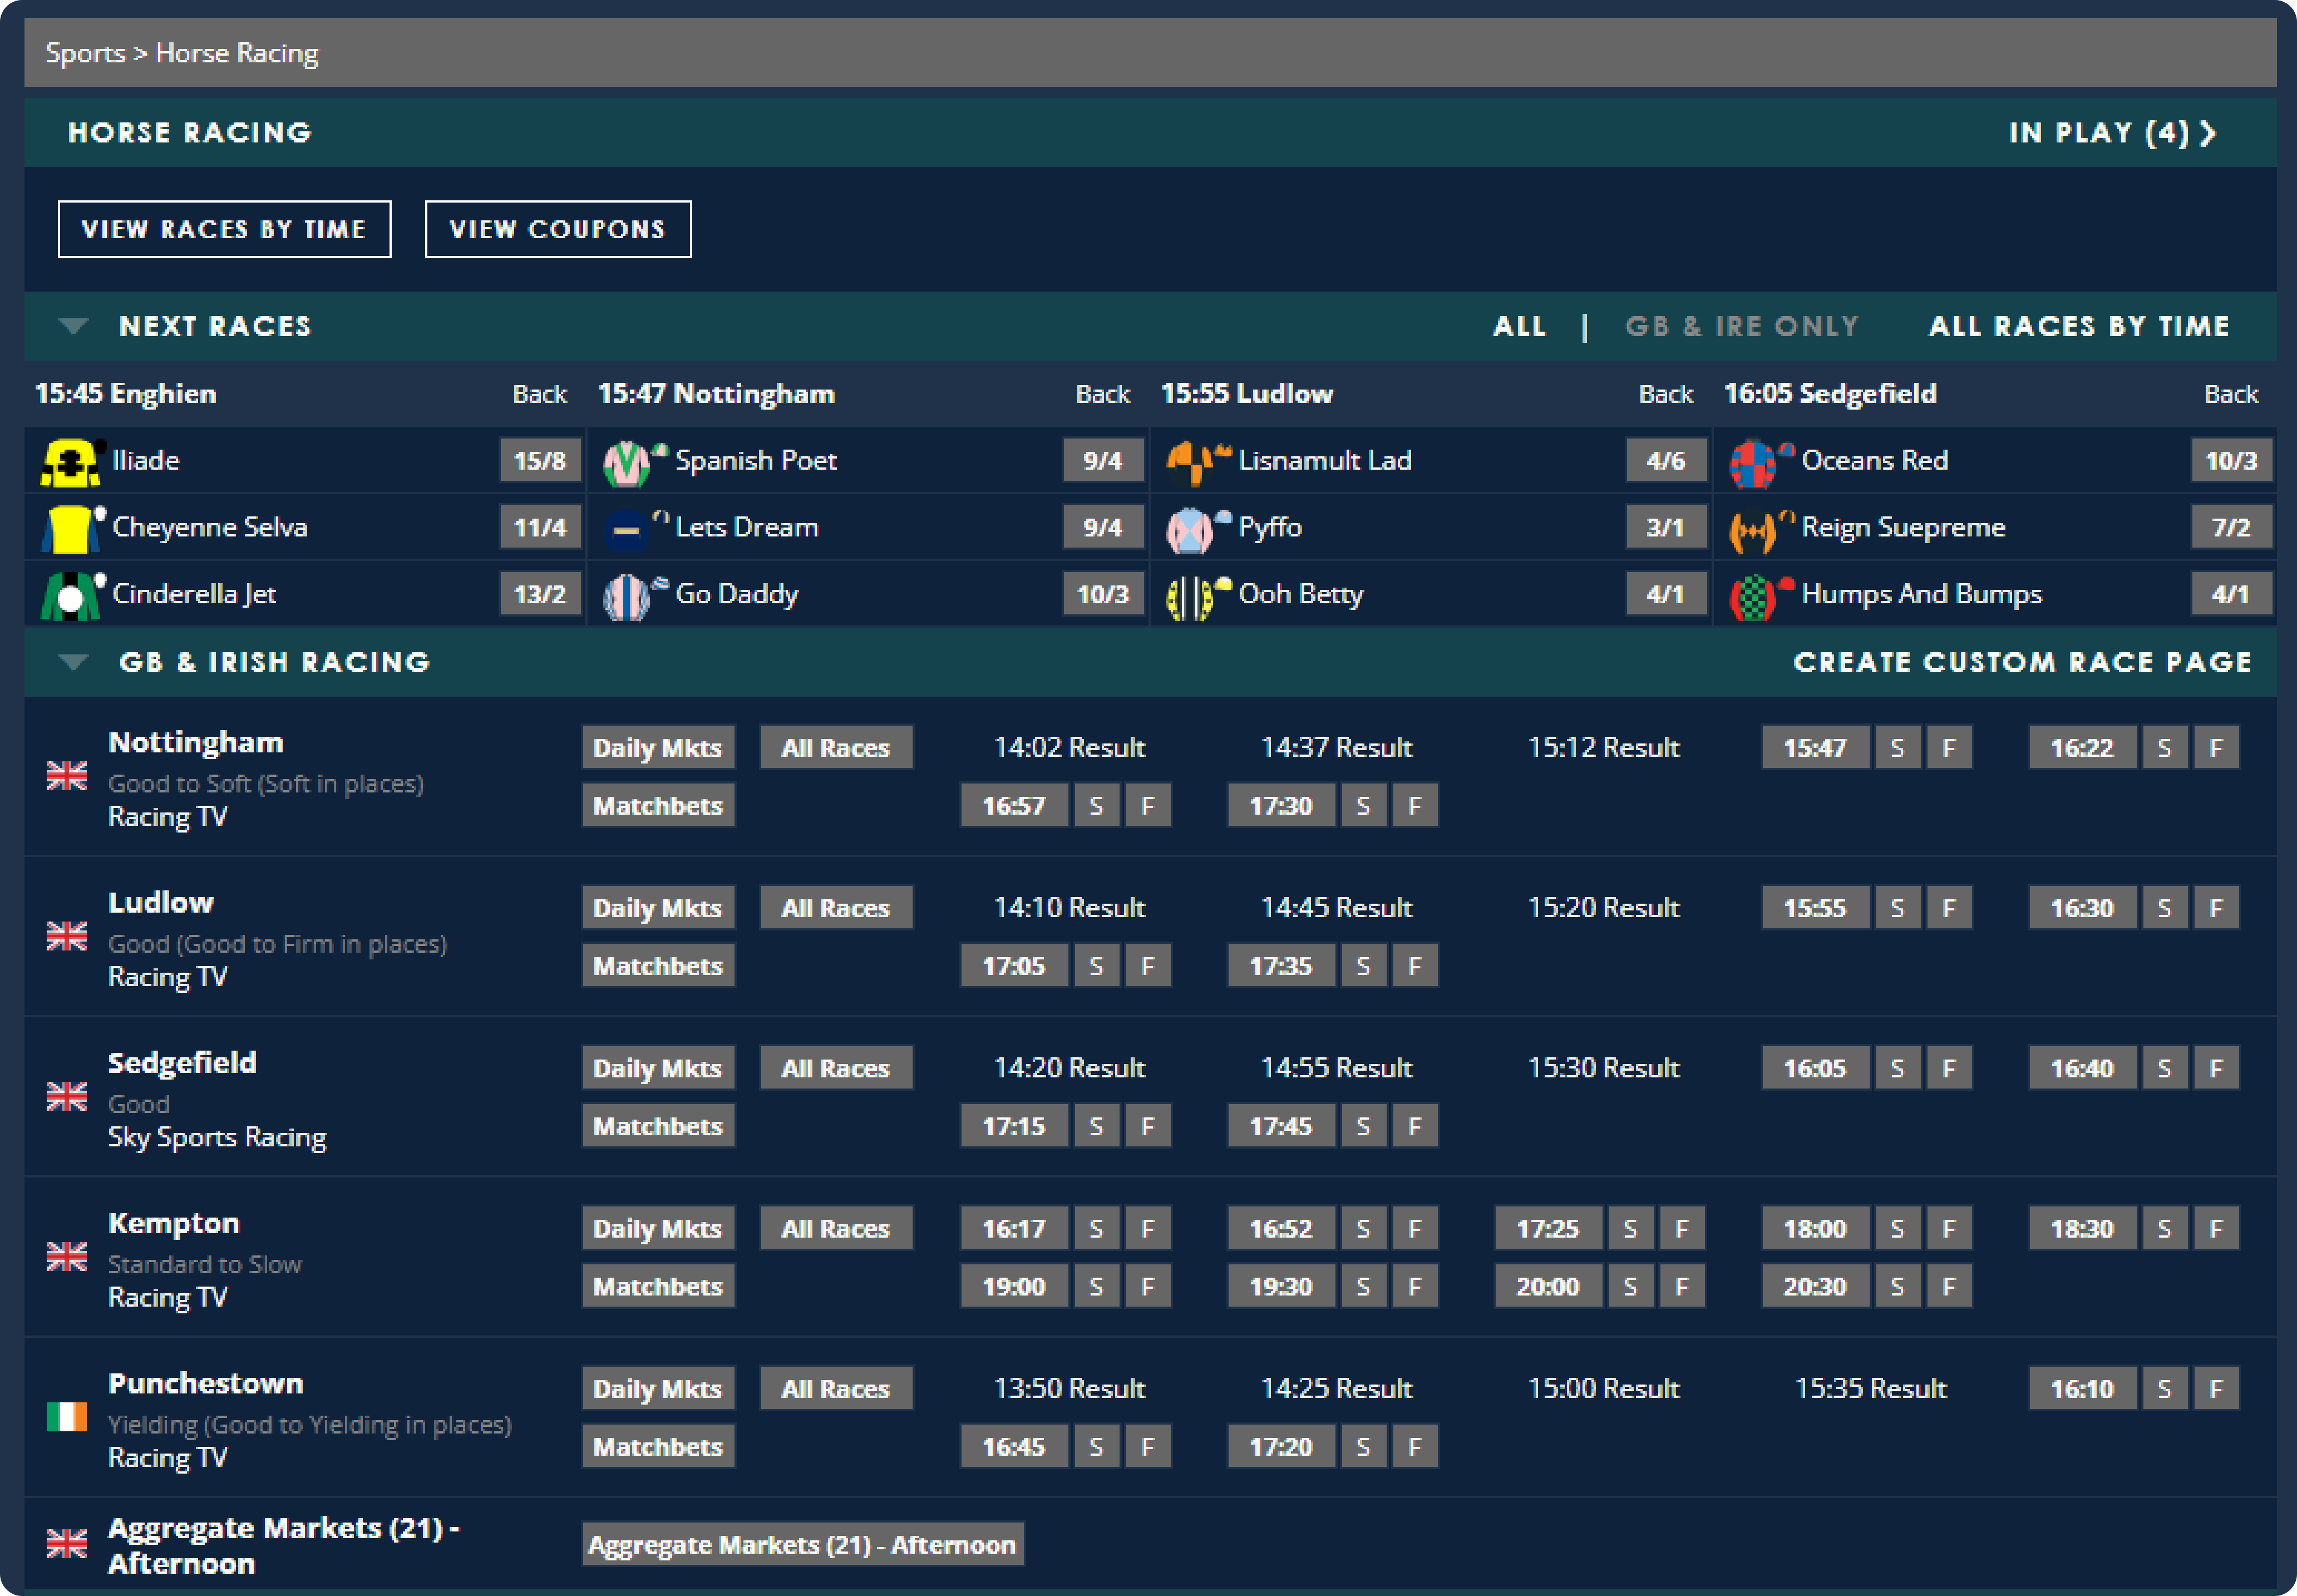
Task: Click the Irish flag beside Punchestown
Action: click(66, 1417)
